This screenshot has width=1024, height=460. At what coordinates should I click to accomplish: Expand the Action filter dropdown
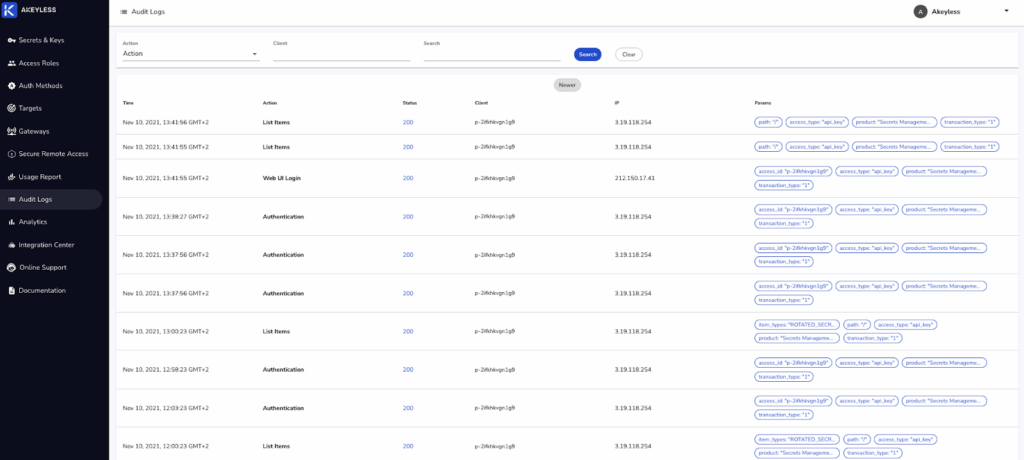[x=190, y=54]
